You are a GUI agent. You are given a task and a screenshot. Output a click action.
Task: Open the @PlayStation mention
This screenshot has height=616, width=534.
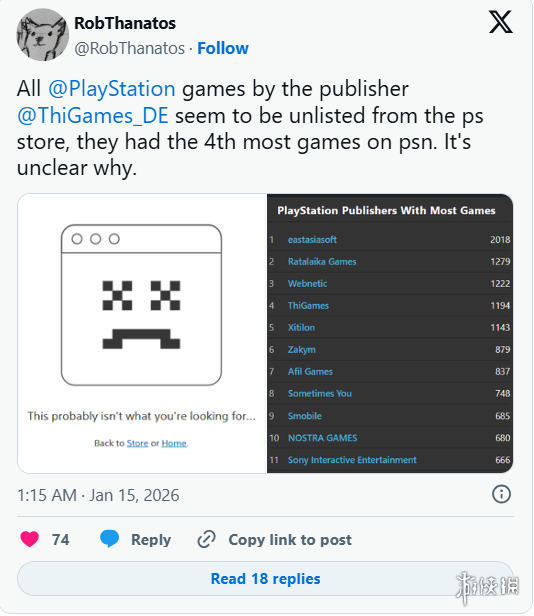pyautogui.click(x=112, y=89)
